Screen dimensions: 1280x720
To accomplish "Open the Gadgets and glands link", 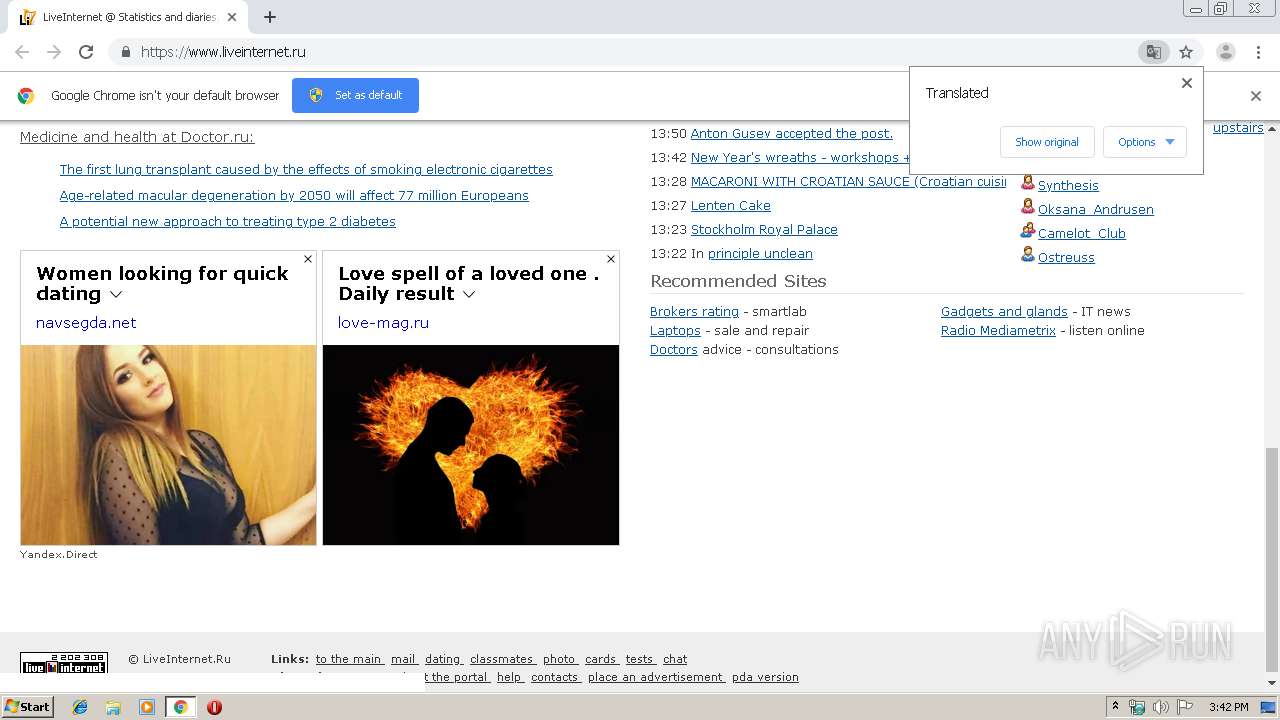I will pyautogui.click(x=1004, y=311).
